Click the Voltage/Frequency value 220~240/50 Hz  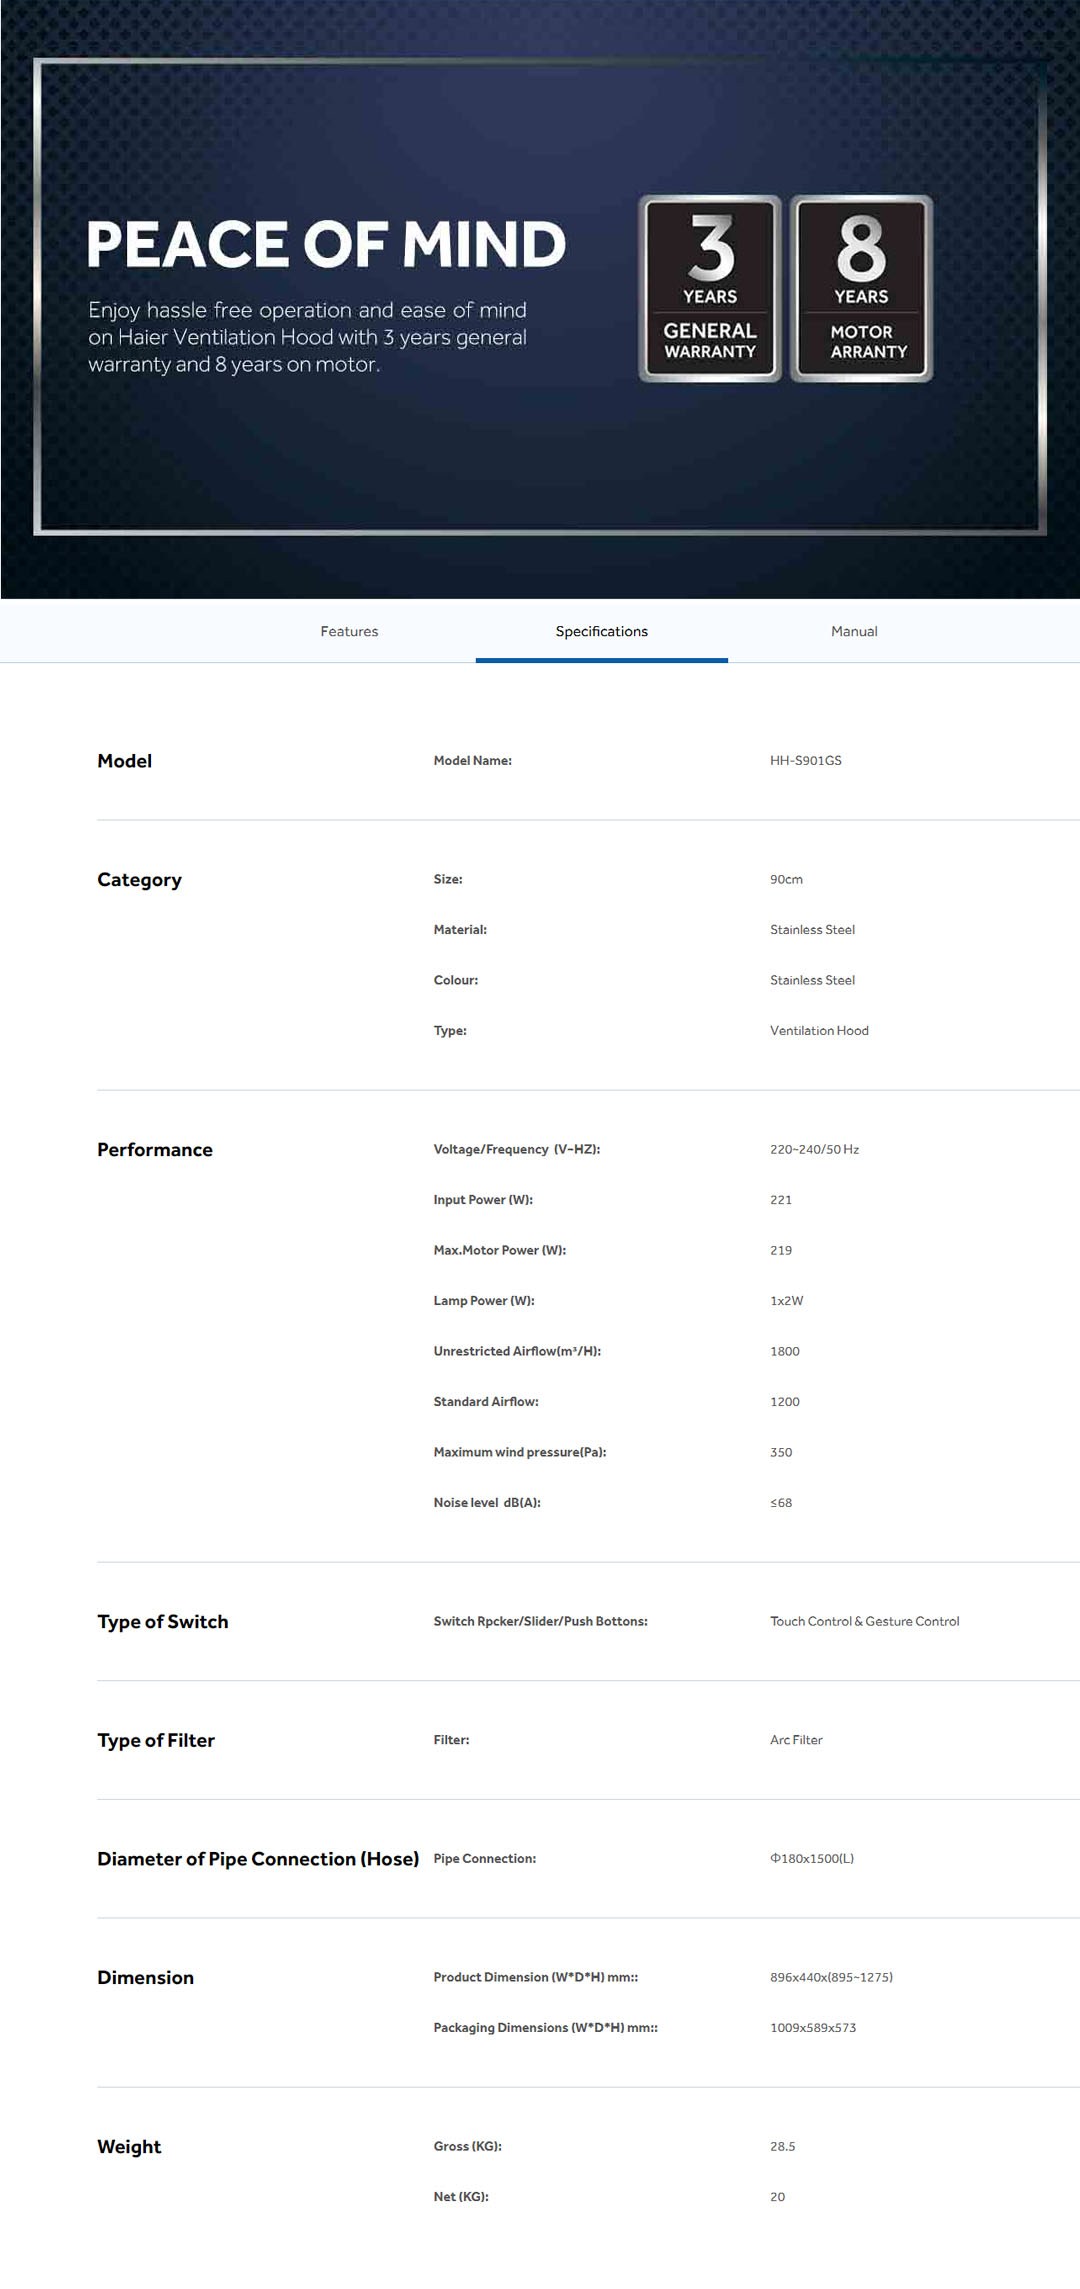(814, 1150)
